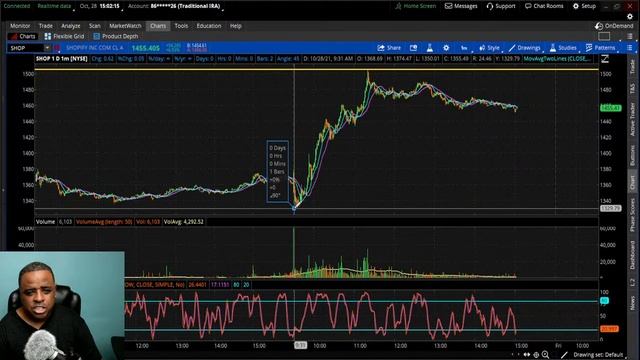Click the orange 20 oversold value bubble
This screenshot has width=640, height=360.
pos(609,329)
